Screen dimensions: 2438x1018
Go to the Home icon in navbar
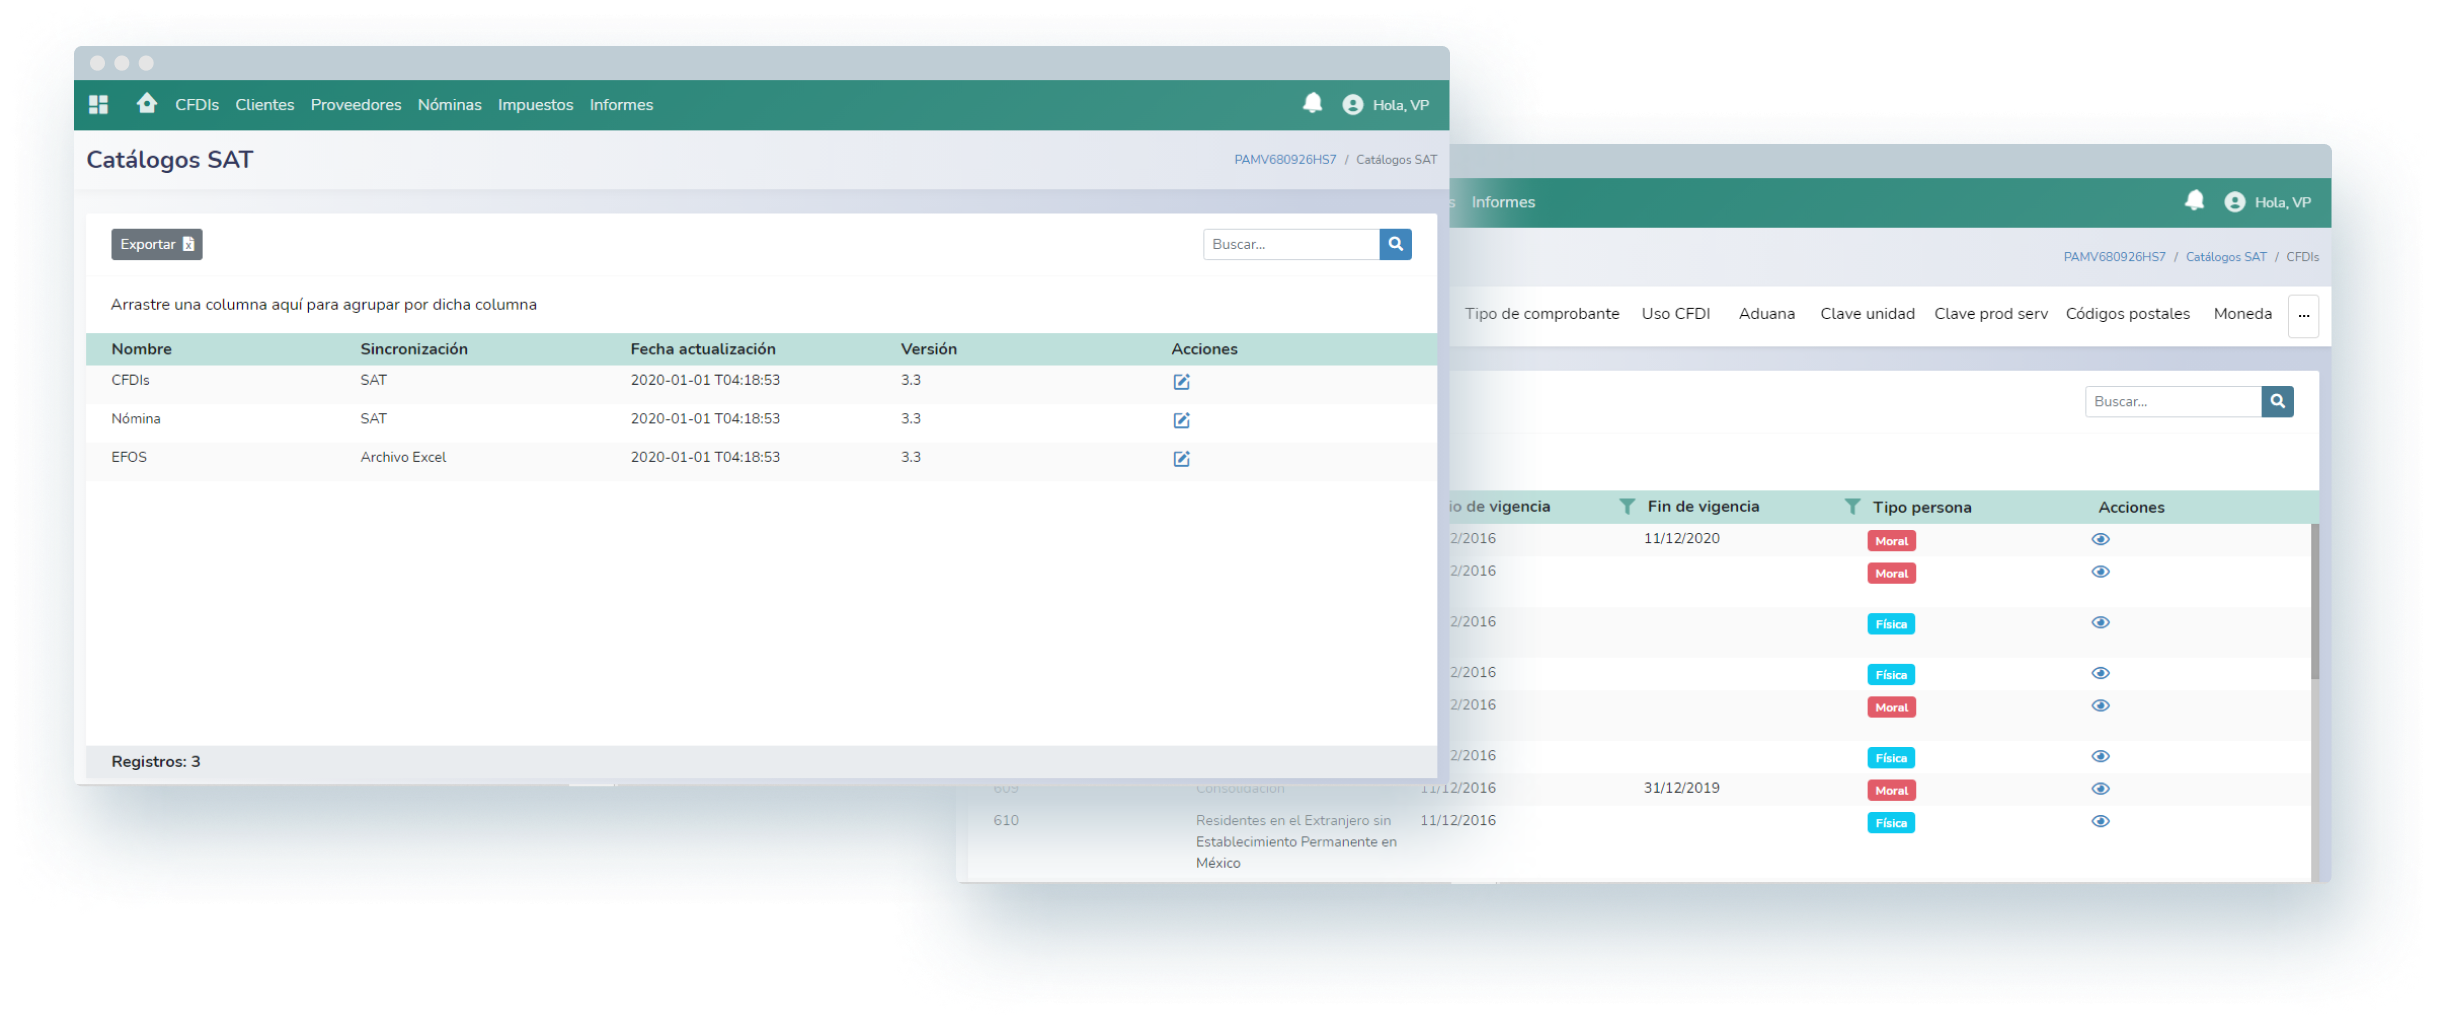146,103
